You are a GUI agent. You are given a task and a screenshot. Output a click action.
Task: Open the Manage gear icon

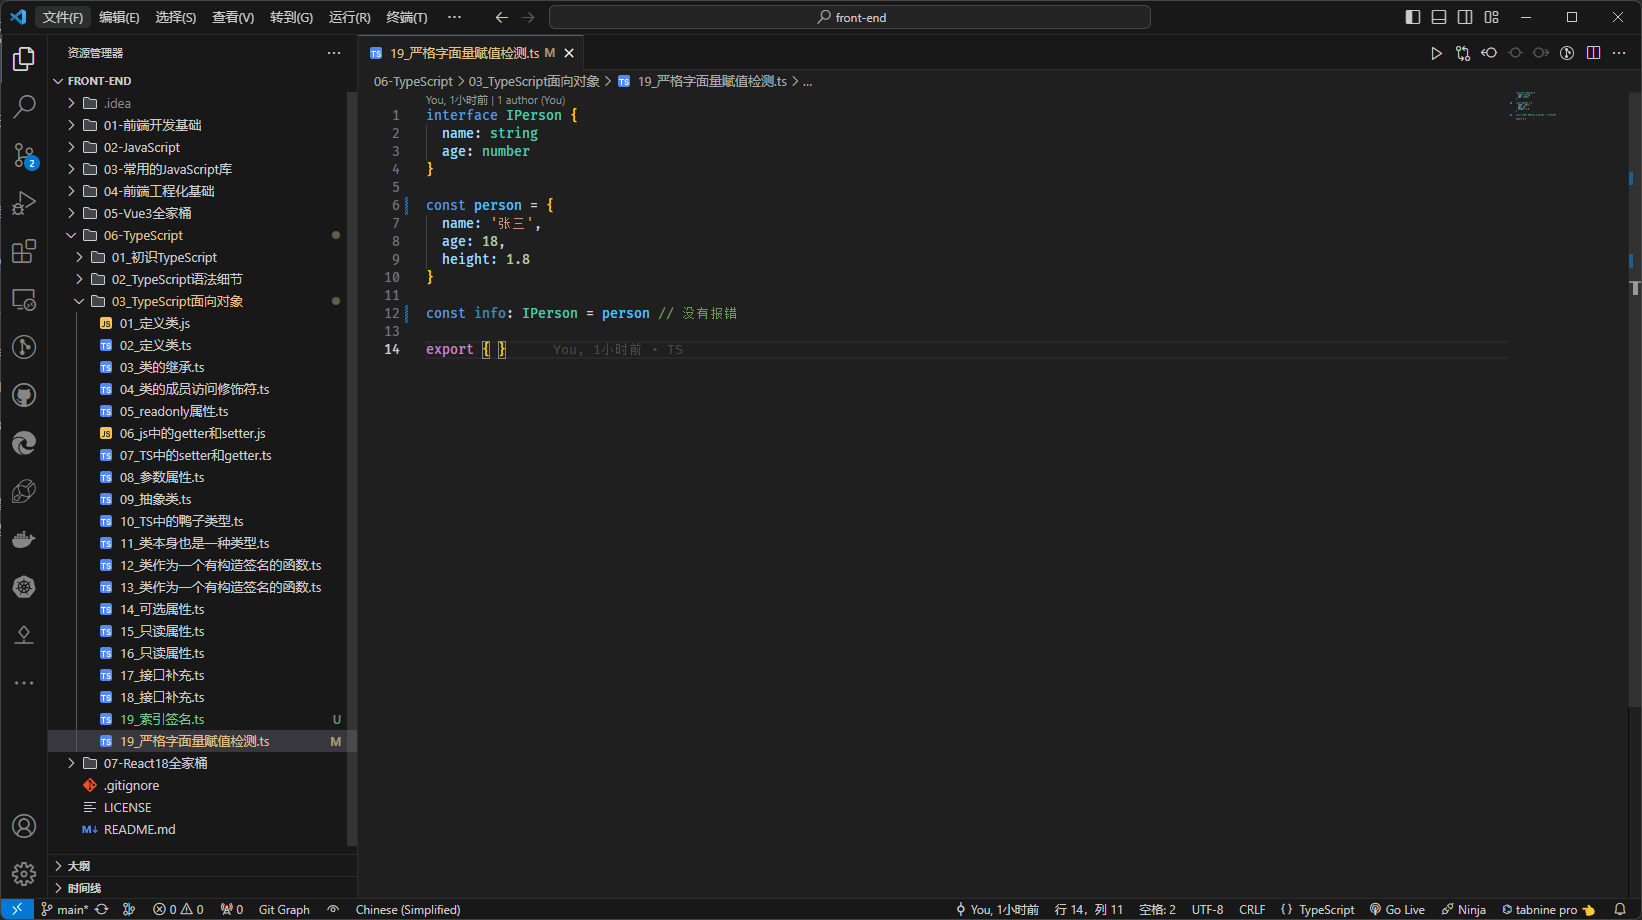24,874
